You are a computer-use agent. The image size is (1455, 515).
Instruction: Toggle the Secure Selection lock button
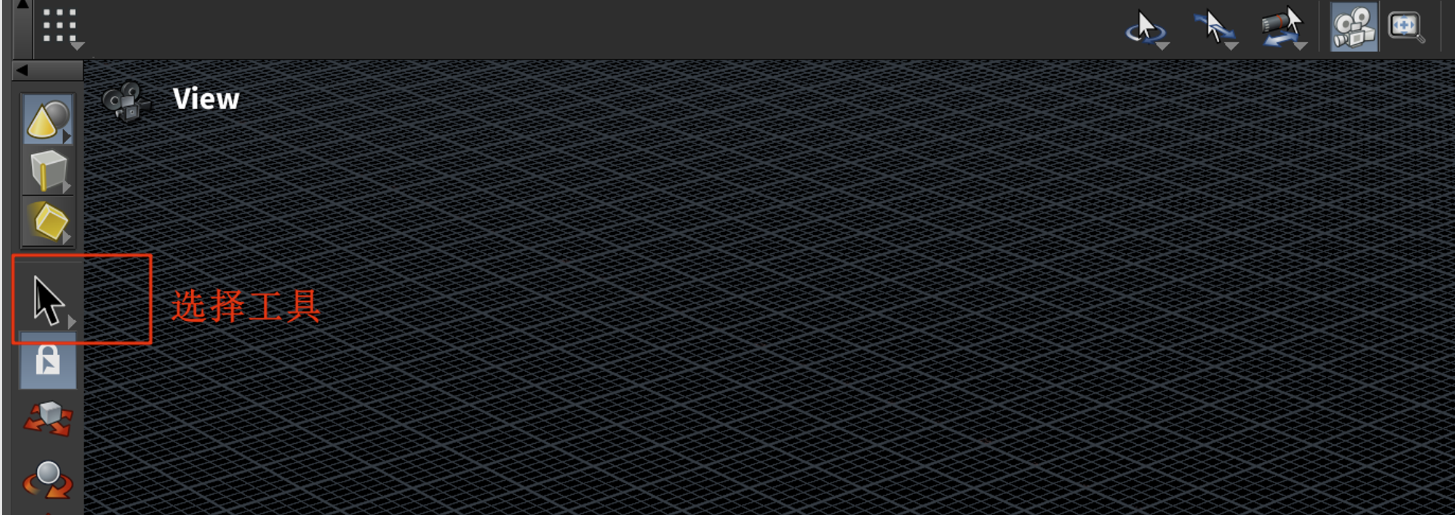pos(47,361)
